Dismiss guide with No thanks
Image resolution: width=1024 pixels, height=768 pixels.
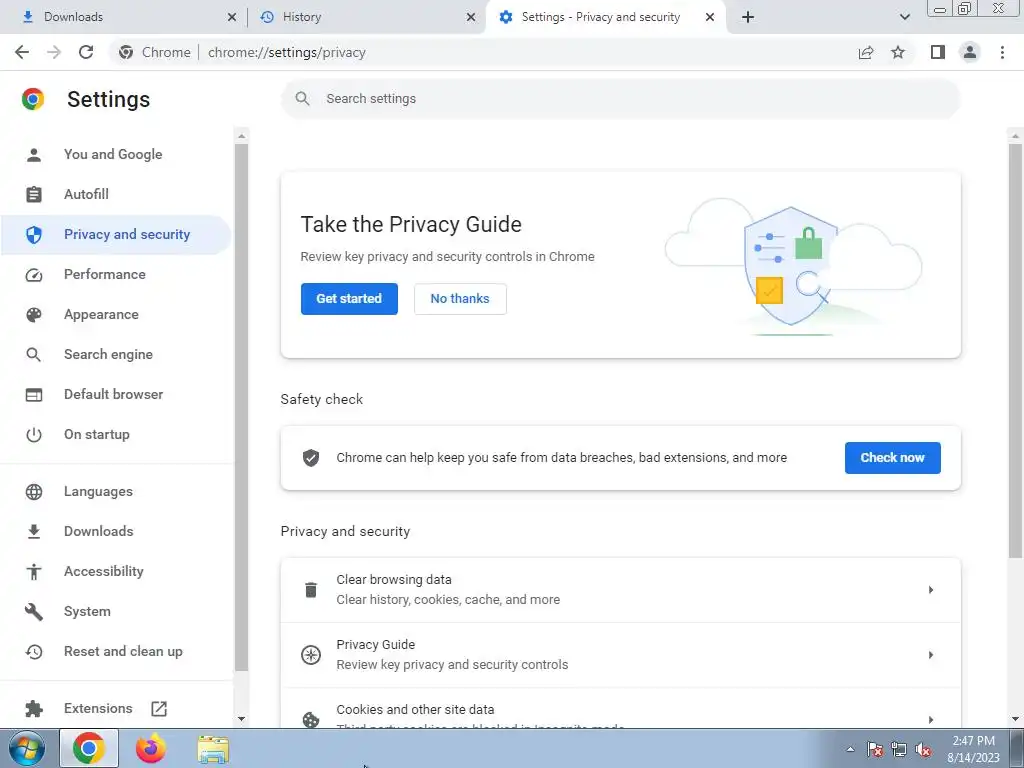tap(460, 299)
